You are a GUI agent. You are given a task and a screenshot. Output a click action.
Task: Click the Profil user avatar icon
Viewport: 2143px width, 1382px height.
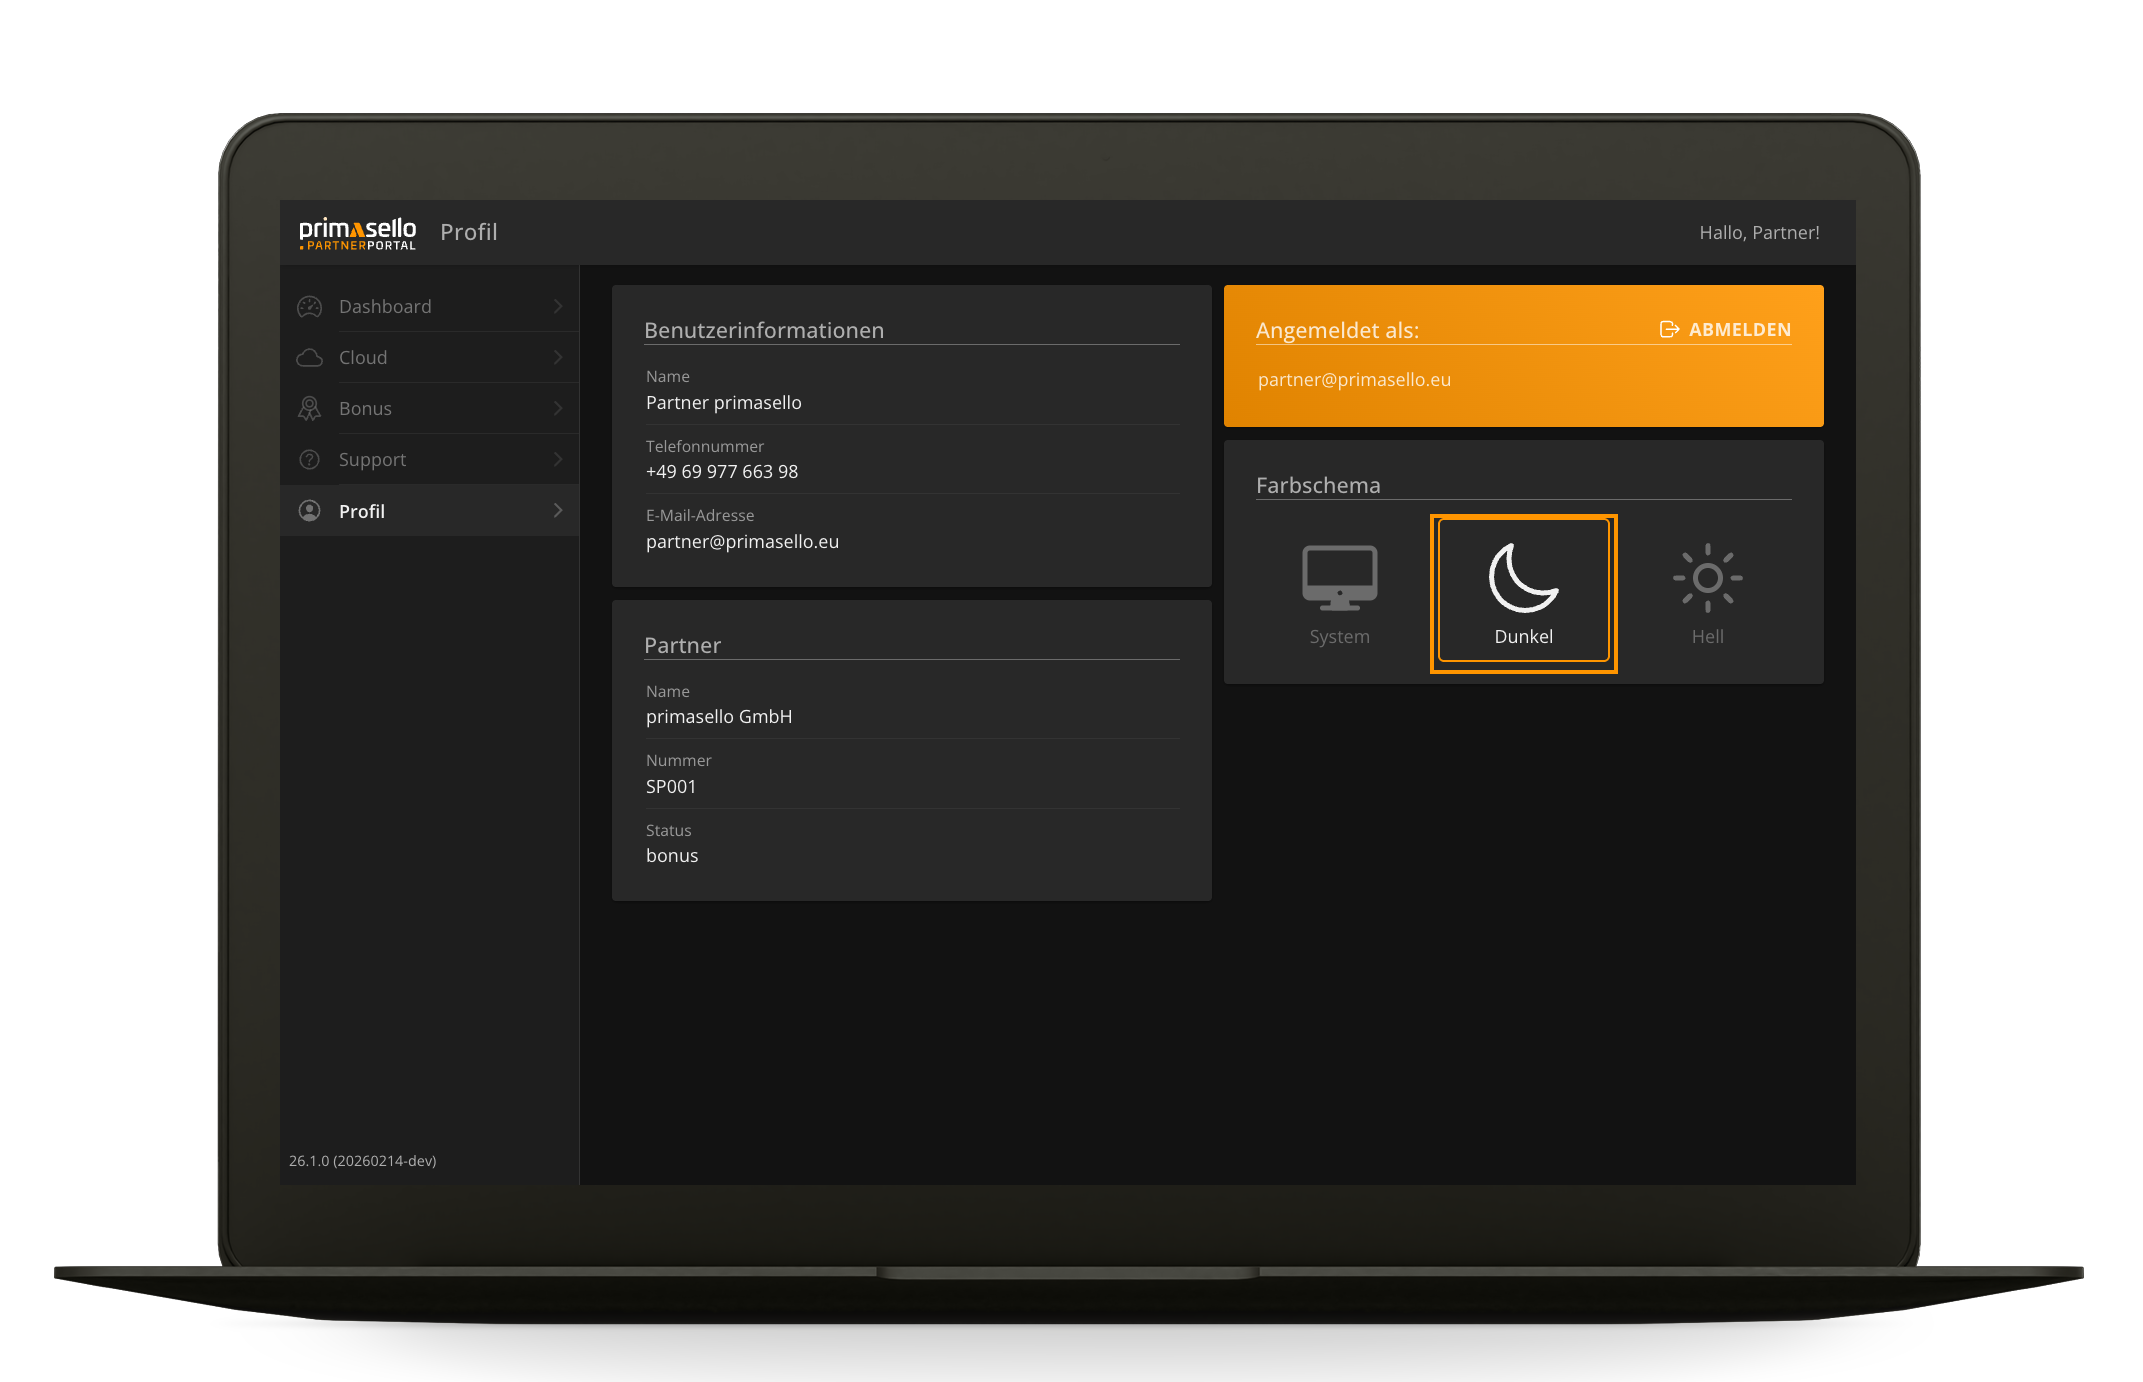pyautogui.click(x=310, y=511)
